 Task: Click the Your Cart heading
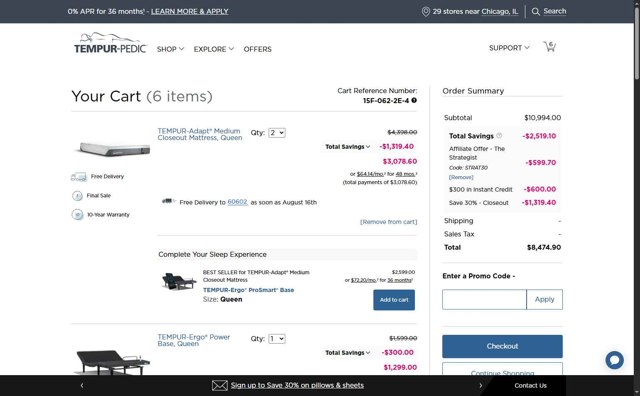(142, 96)
